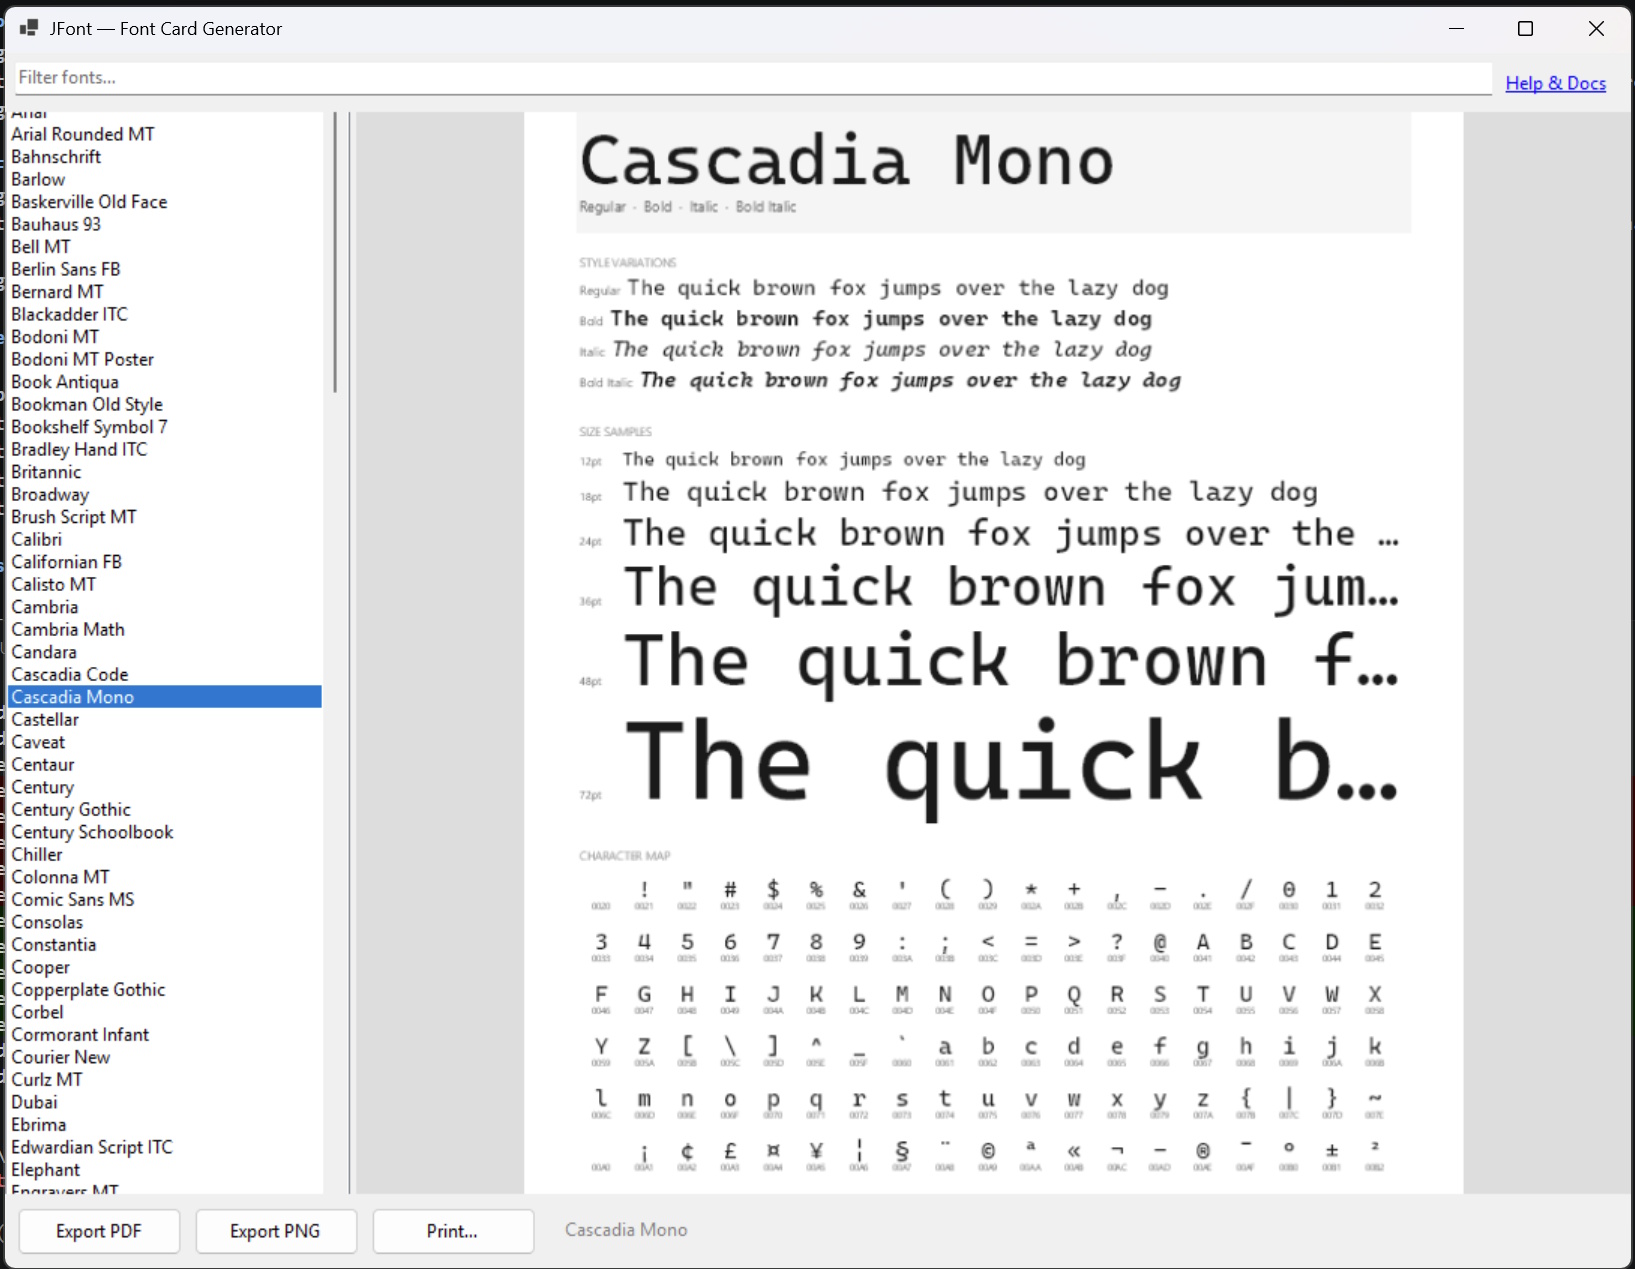Select Corbel font
Viewport: 1635px width, 1269px height.
click(165, 1012)
